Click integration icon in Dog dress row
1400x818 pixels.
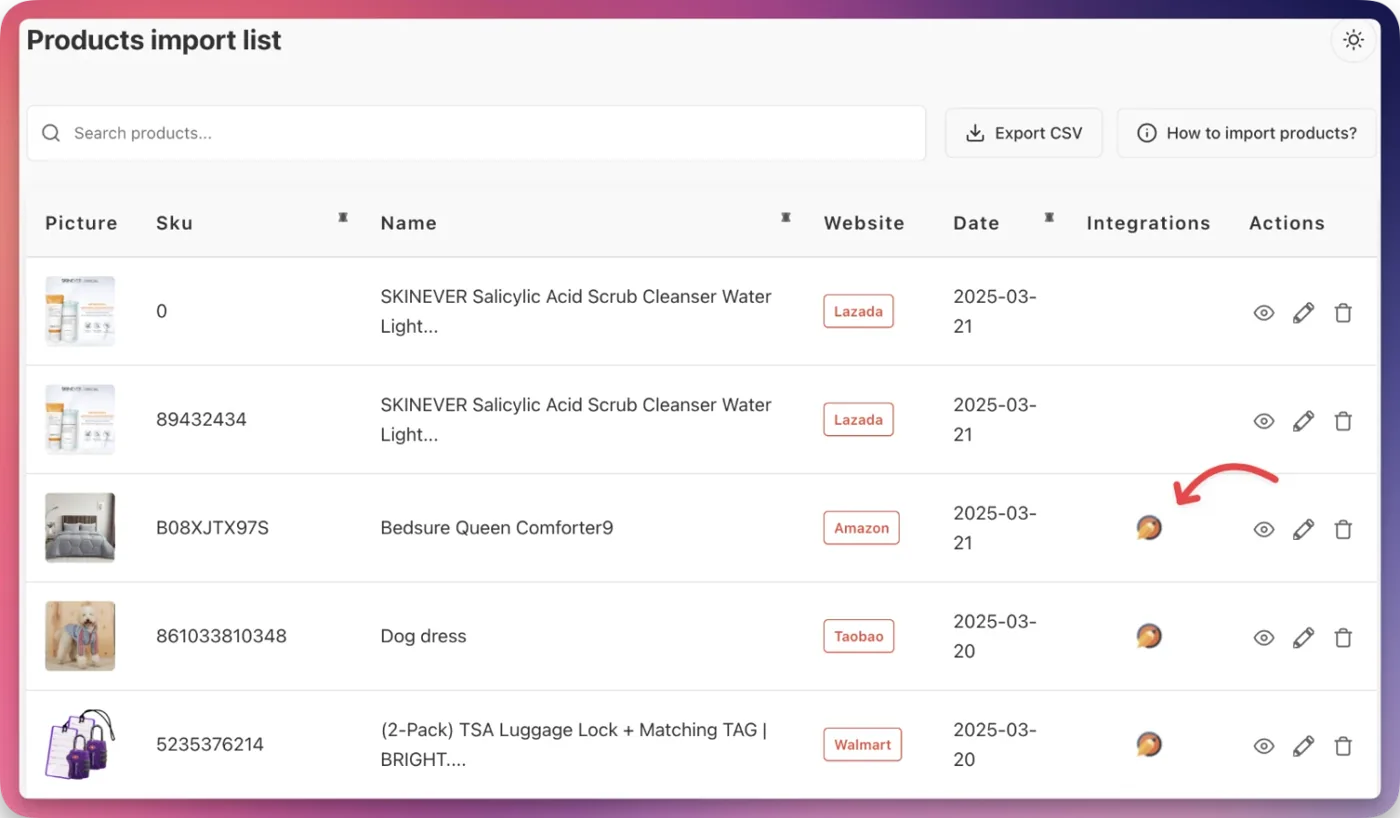point(1149,636)
